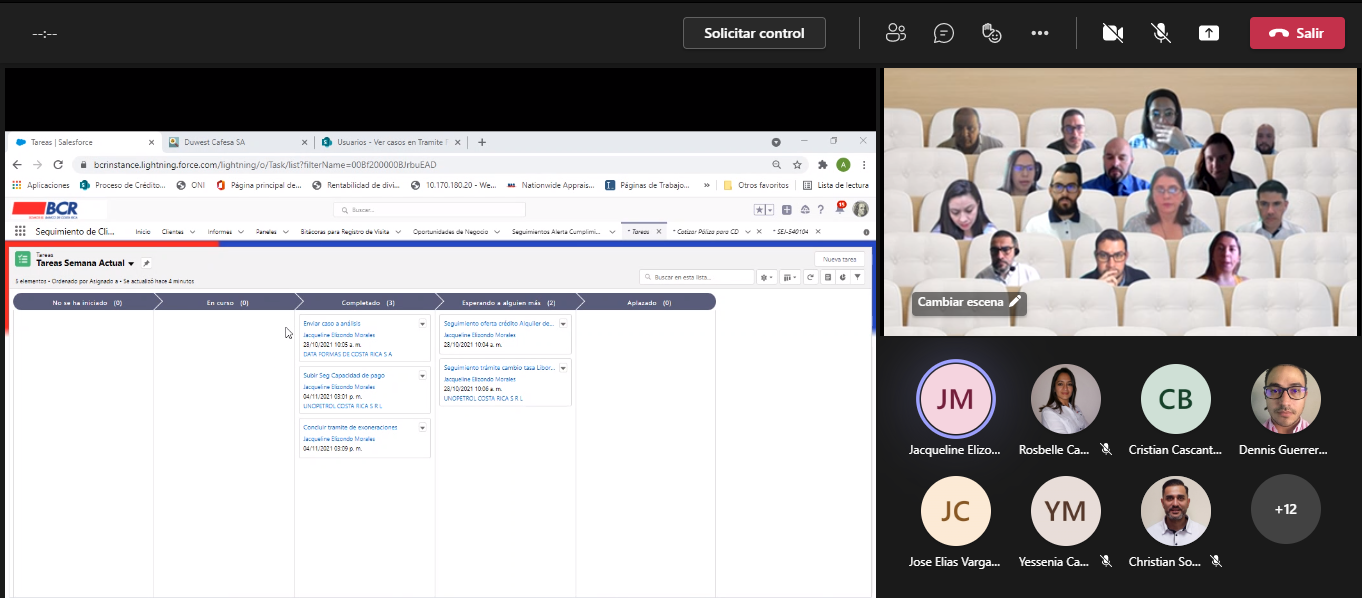Bookmark this page with the star icon
This screenshot has width=1362, height=598.
(x=797, y=164)
